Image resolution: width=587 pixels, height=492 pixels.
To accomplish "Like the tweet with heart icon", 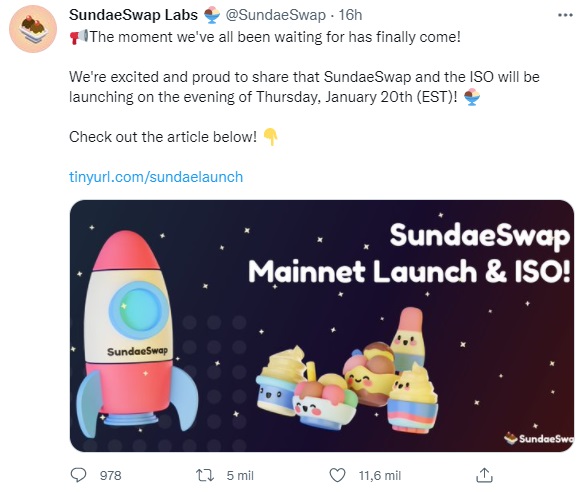I will 337,476.
